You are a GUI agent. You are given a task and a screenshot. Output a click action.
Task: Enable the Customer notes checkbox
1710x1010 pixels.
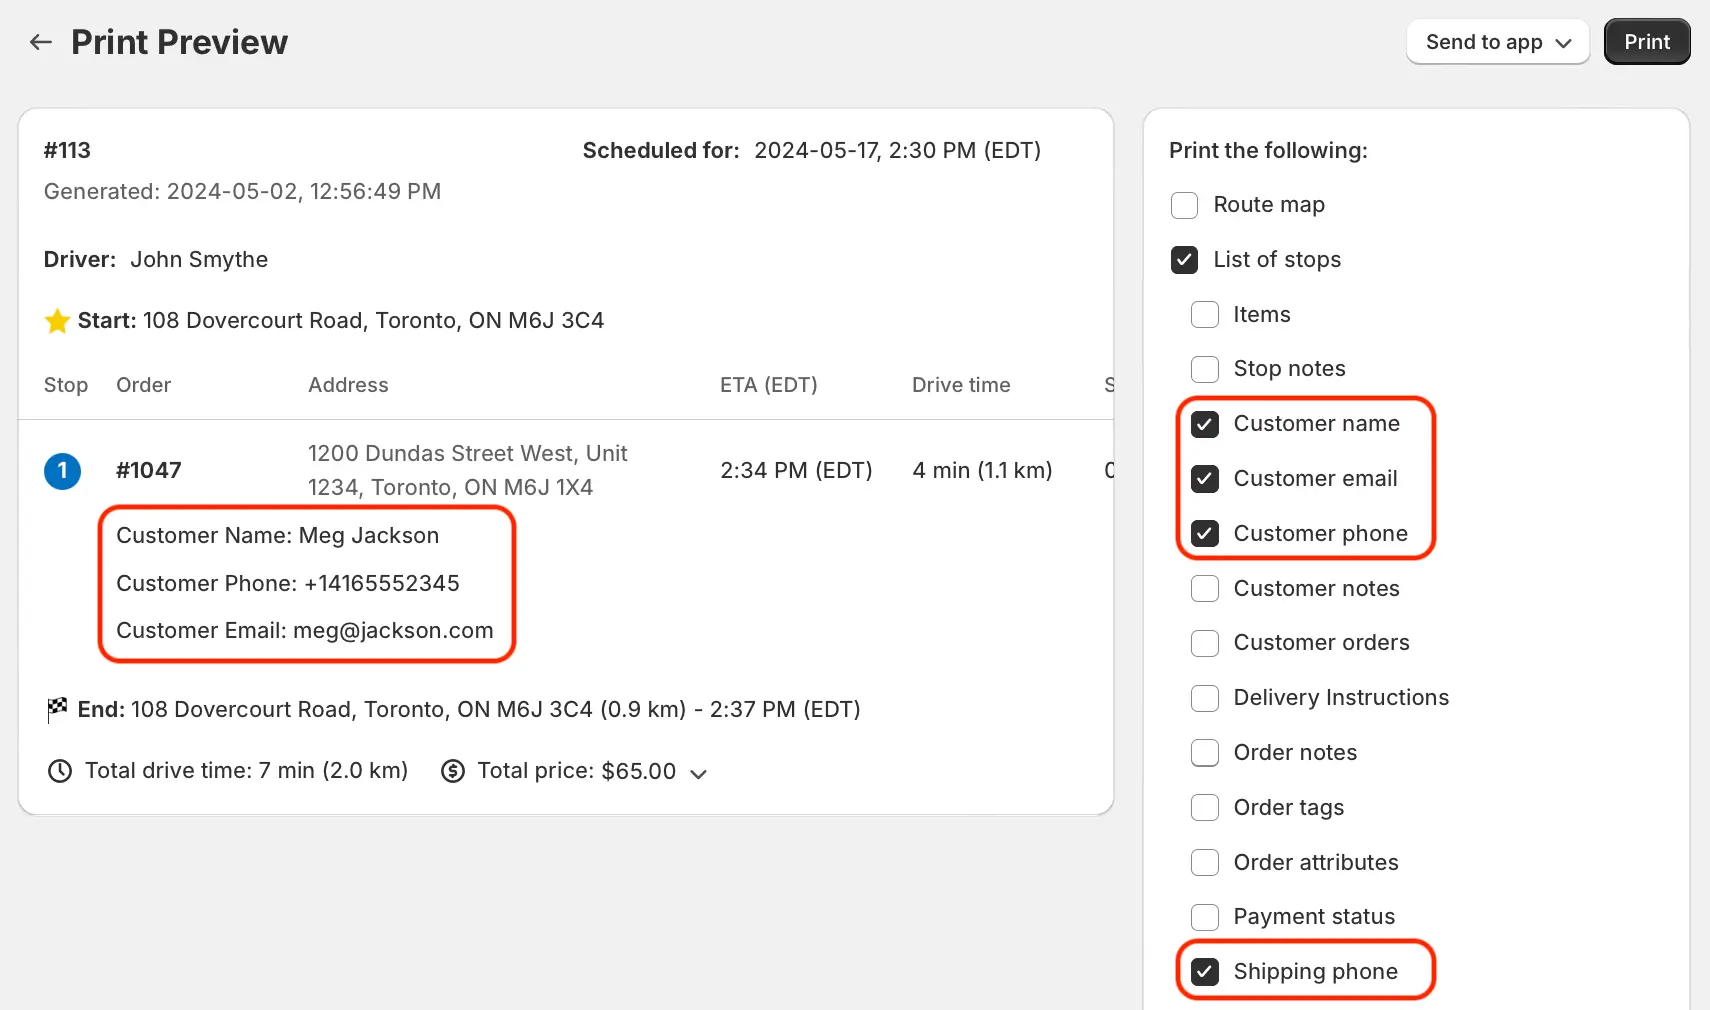(1205, 589)
